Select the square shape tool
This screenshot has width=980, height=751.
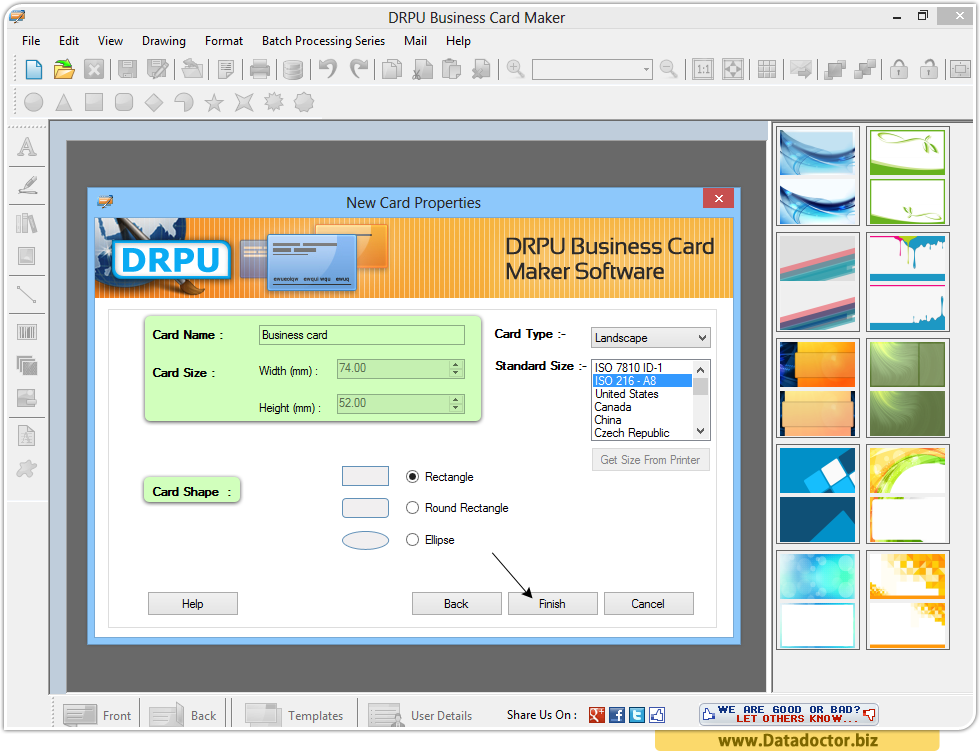click(94, 102)
